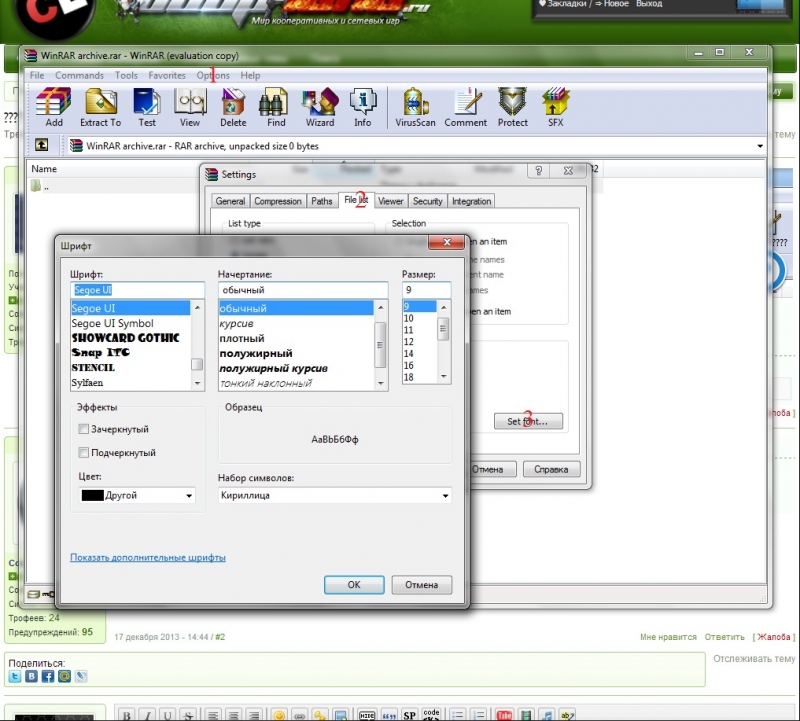Open the Favorites menu
This screenshot has height=721, width=800.
(167, 75)
